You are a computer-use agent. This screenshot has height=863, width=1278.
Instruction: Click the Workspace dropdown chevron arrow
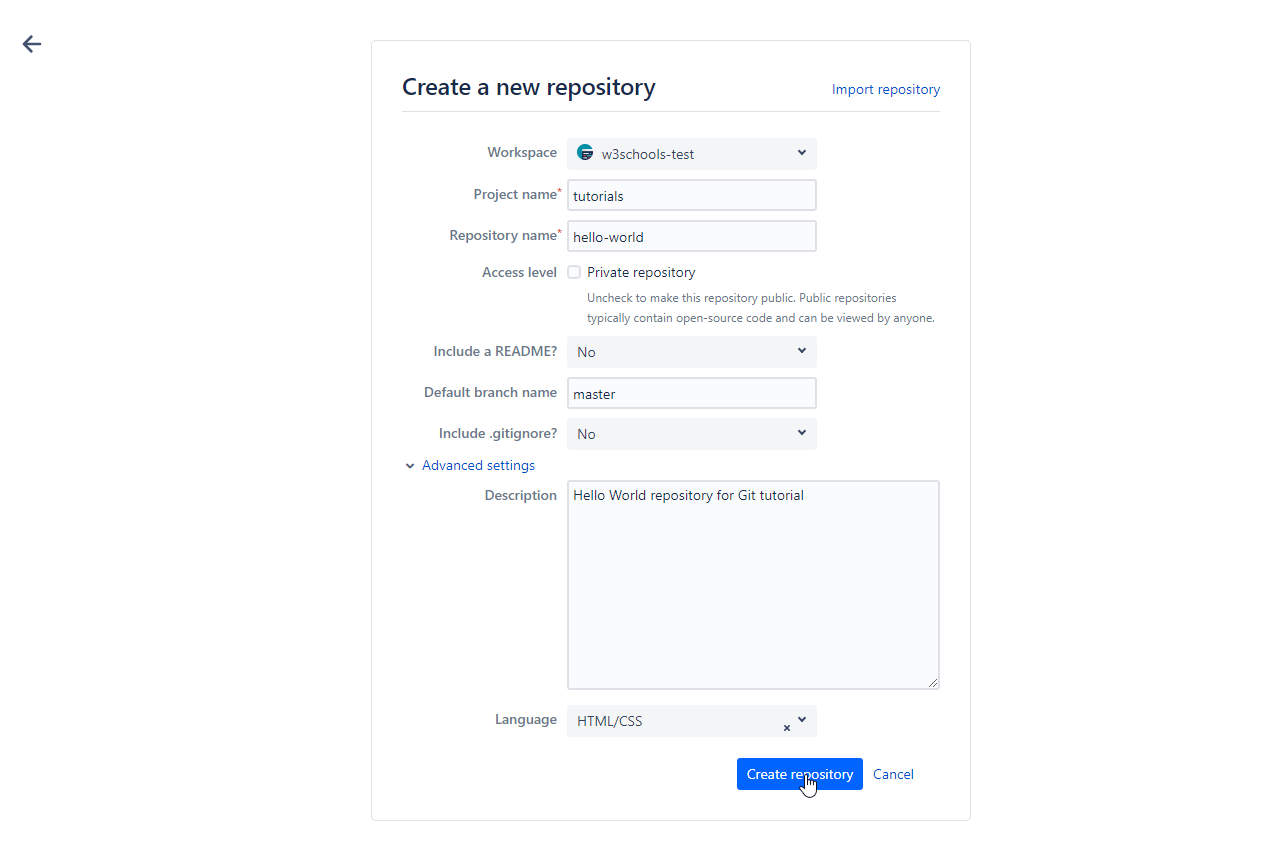802,153
